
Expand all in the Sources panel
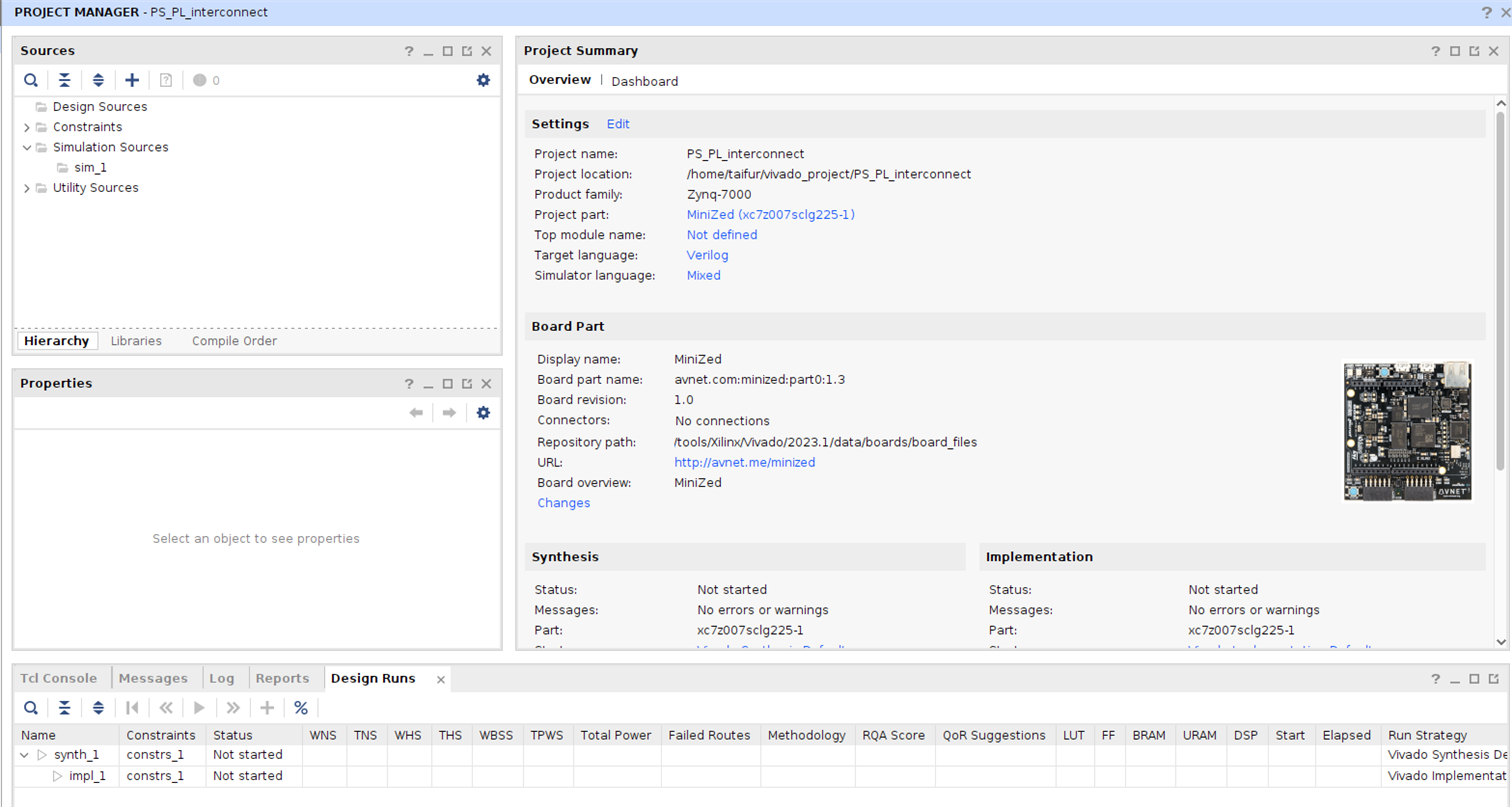[98, 80]
